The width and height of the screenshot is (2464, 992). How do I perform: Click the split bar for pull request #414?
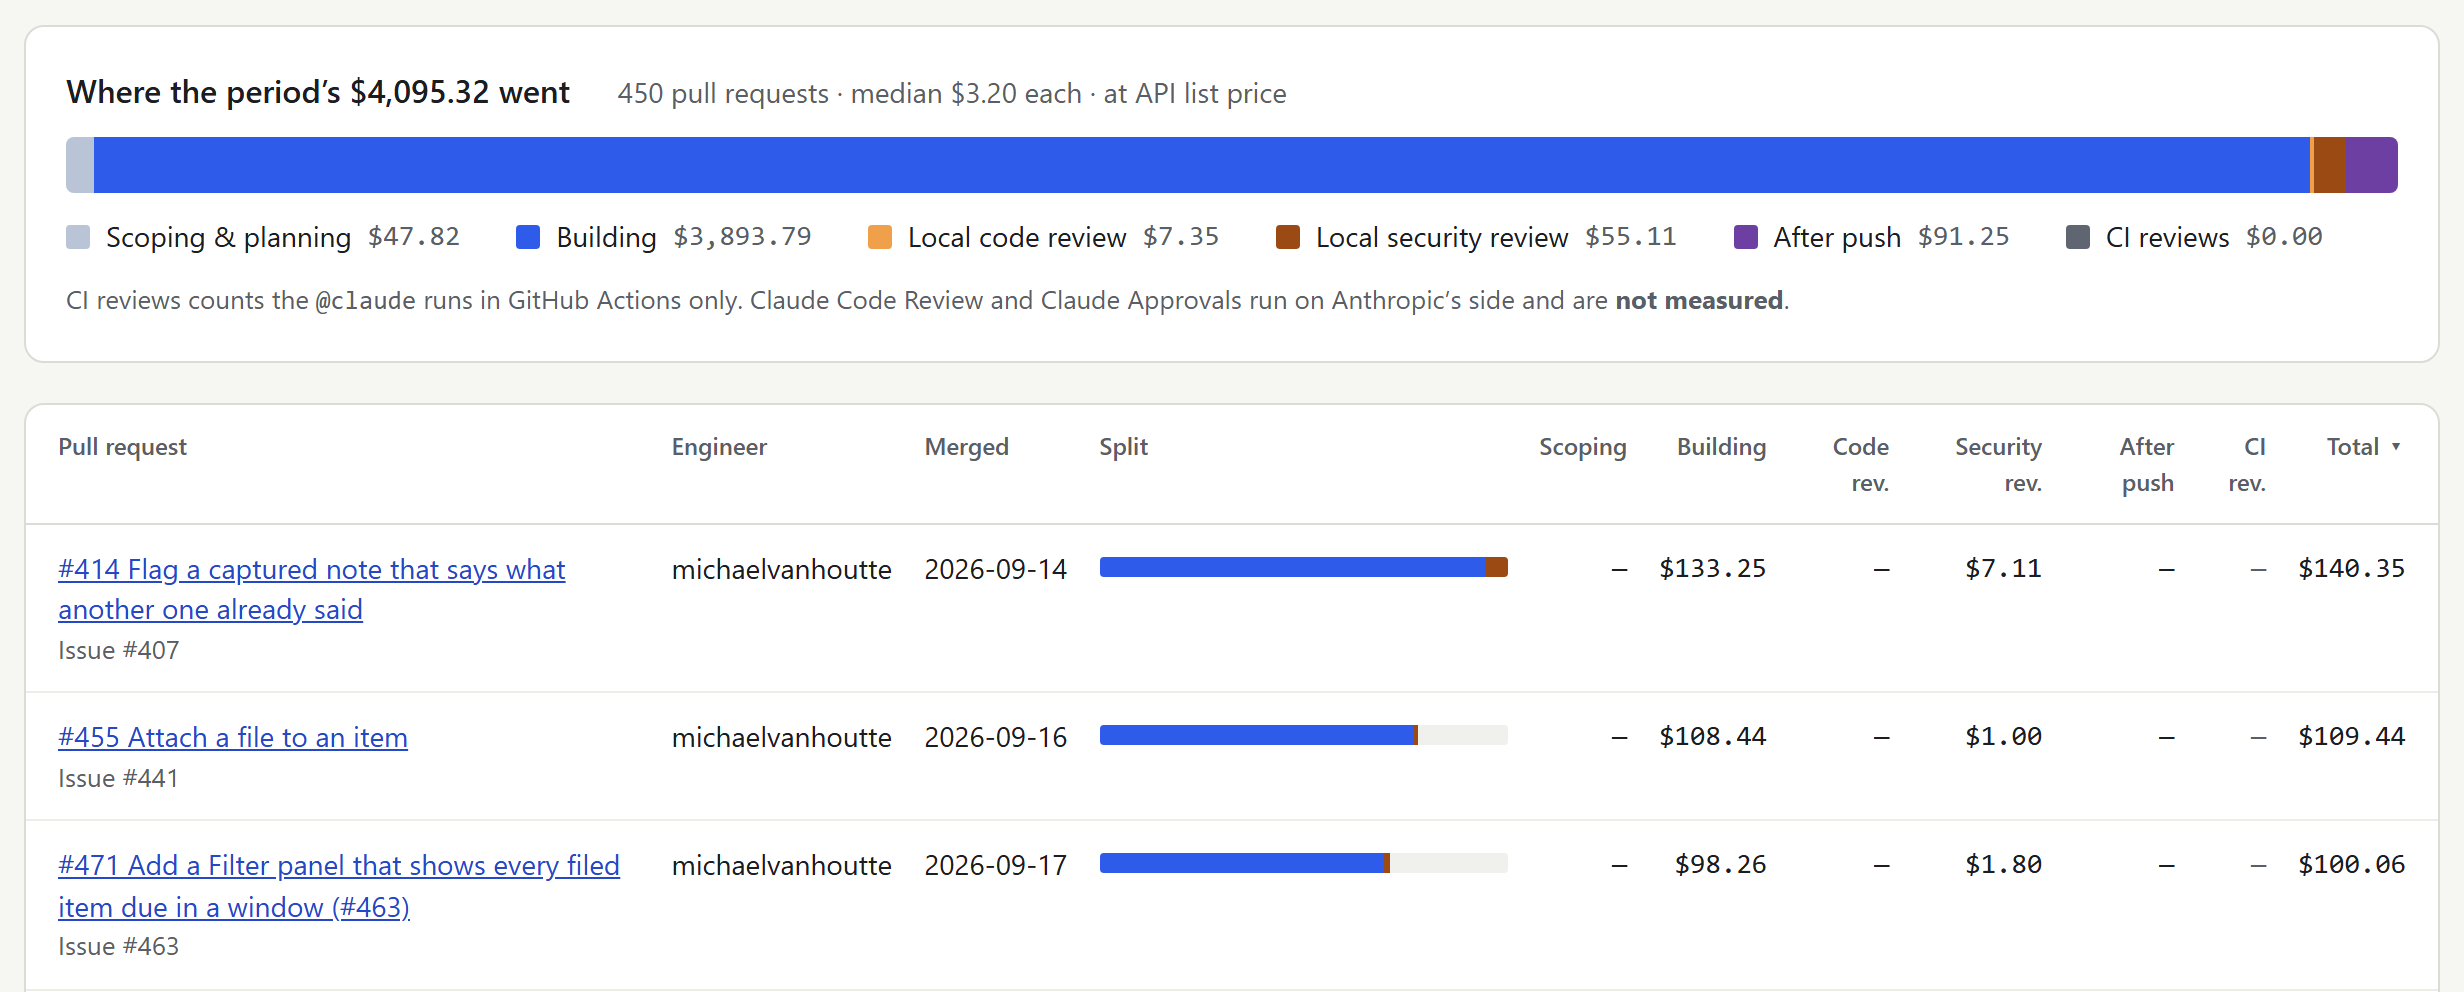(x=1303, y=567)
